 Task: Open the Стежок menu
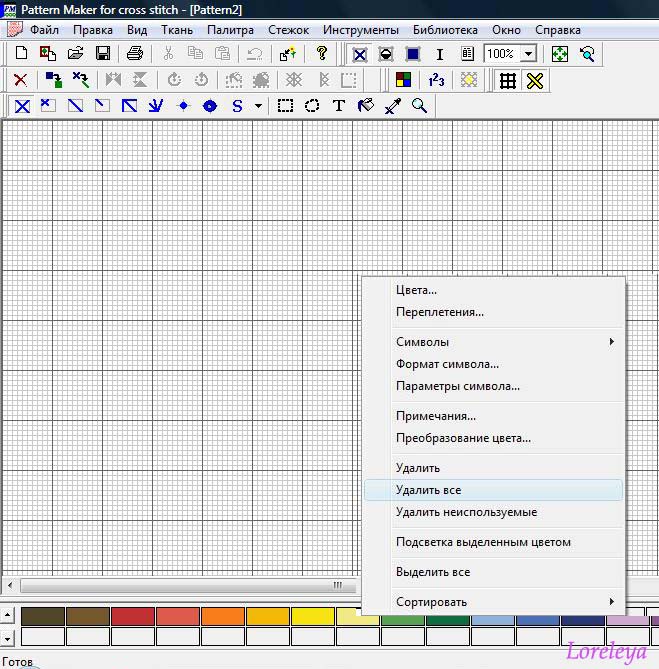click(288, 30)
